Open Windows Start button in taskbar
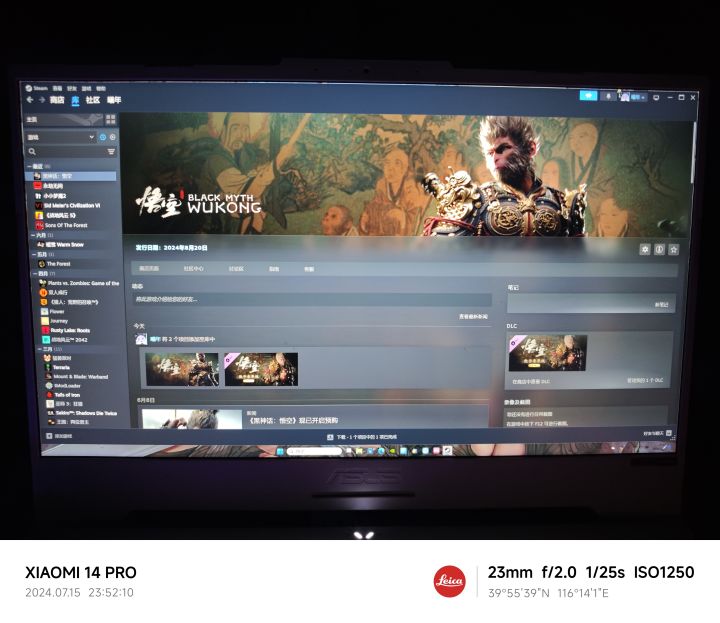Image resolution: width=720 pixels, height=623 pixels. coord(280,451)
